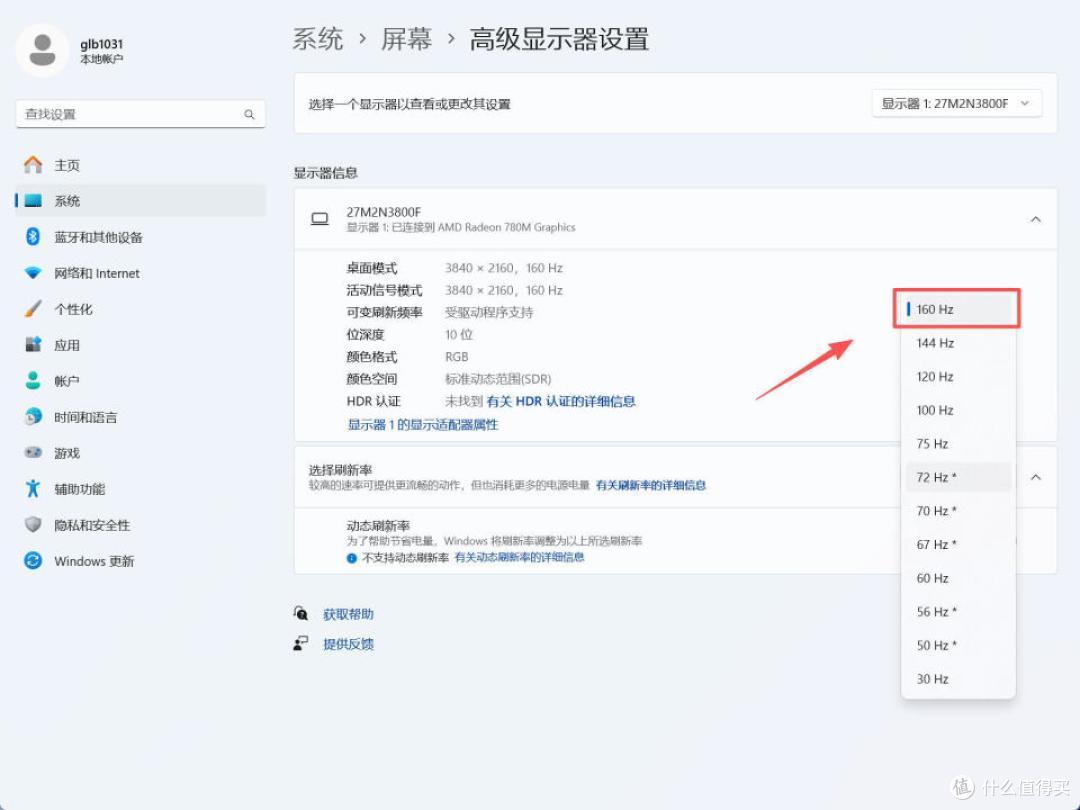
Task: Click the Apps icon in sidebar
Action: click(33, 344)
